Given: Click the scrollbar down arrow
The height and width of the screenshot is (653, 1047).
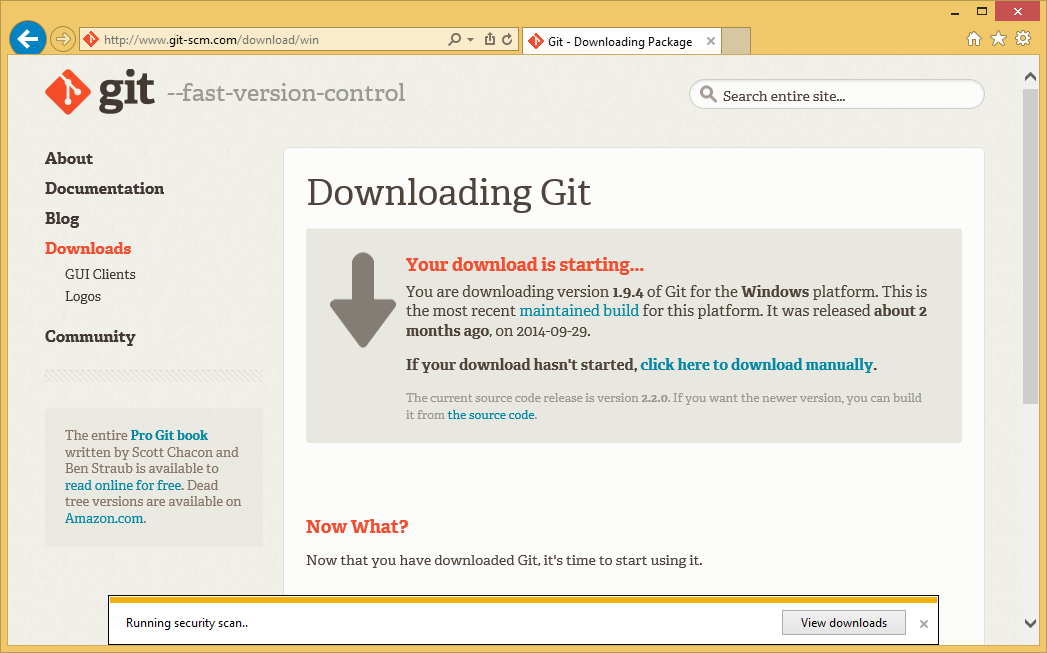Looking at the screenshot, I should point(1030,623).
